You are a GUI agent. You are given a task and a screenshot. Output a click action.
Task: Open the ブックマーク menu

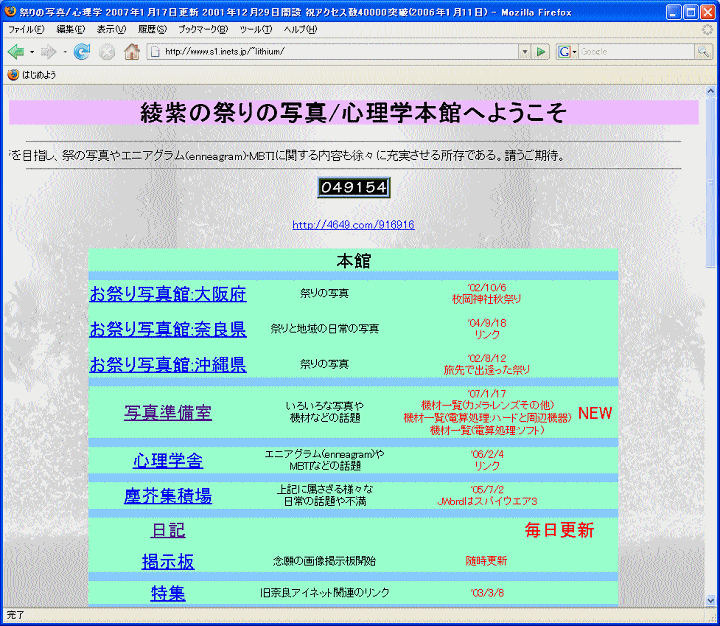pos(203,29)
